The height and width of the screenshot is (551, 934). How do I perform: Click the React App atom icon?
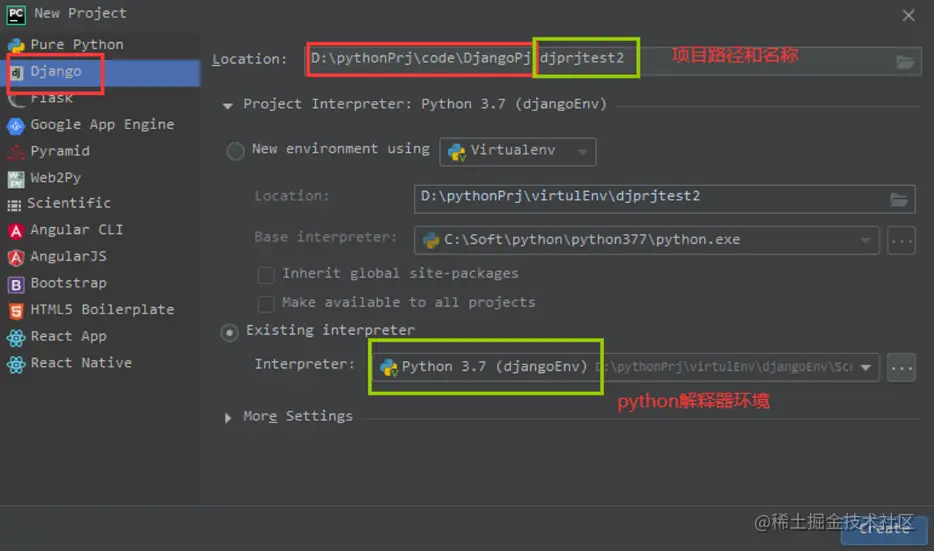[16, 338]
